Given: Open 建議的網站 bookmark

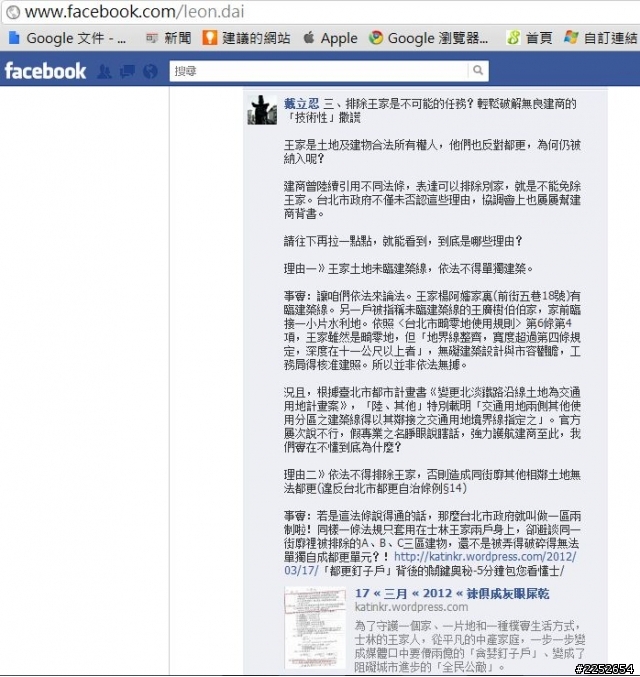Looking at the screenshot, I should tap(246, 38).
